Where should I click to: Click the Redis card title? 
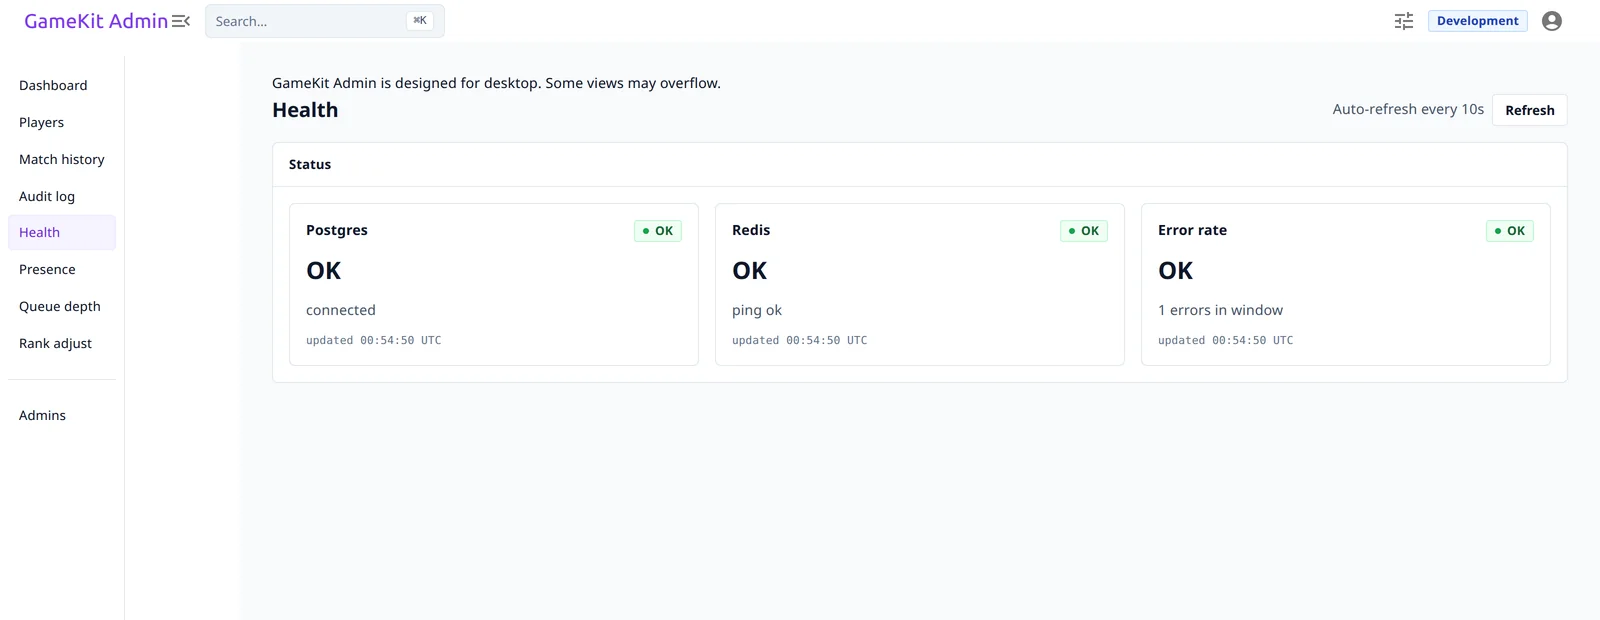point(751,231)
